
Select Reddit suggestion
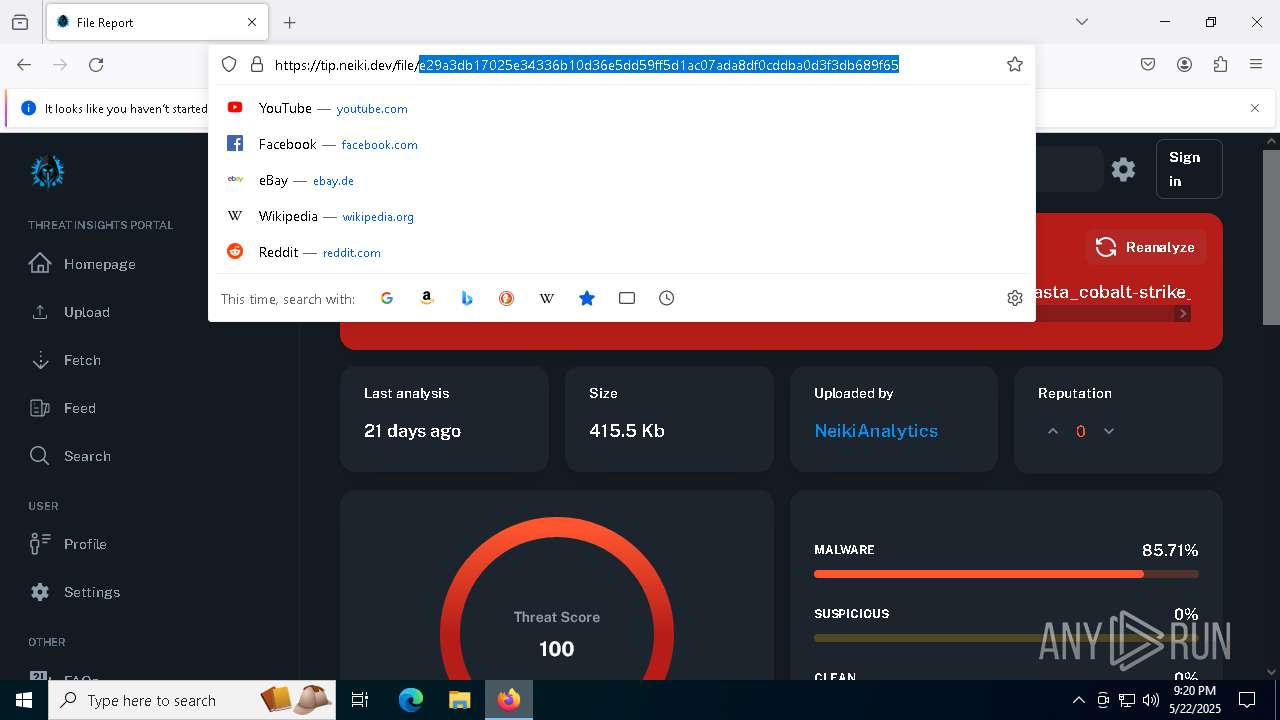pyautogui.click(x=621, y=252)
